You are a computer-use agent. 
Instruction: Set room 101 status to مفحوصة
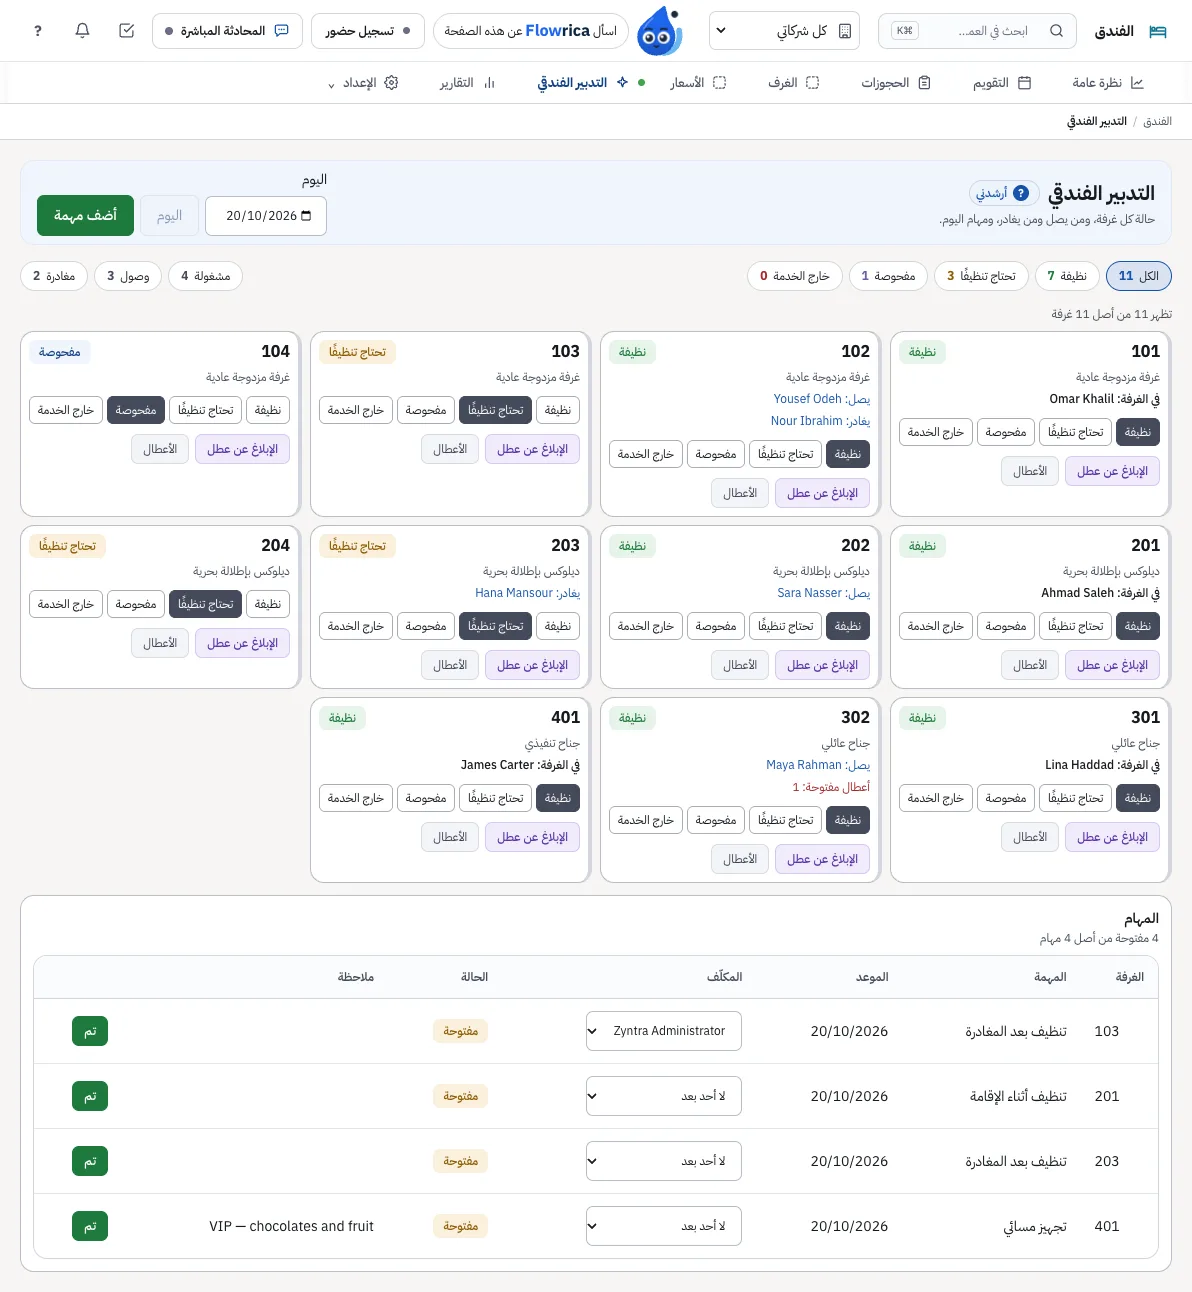tap(1006, 432)
